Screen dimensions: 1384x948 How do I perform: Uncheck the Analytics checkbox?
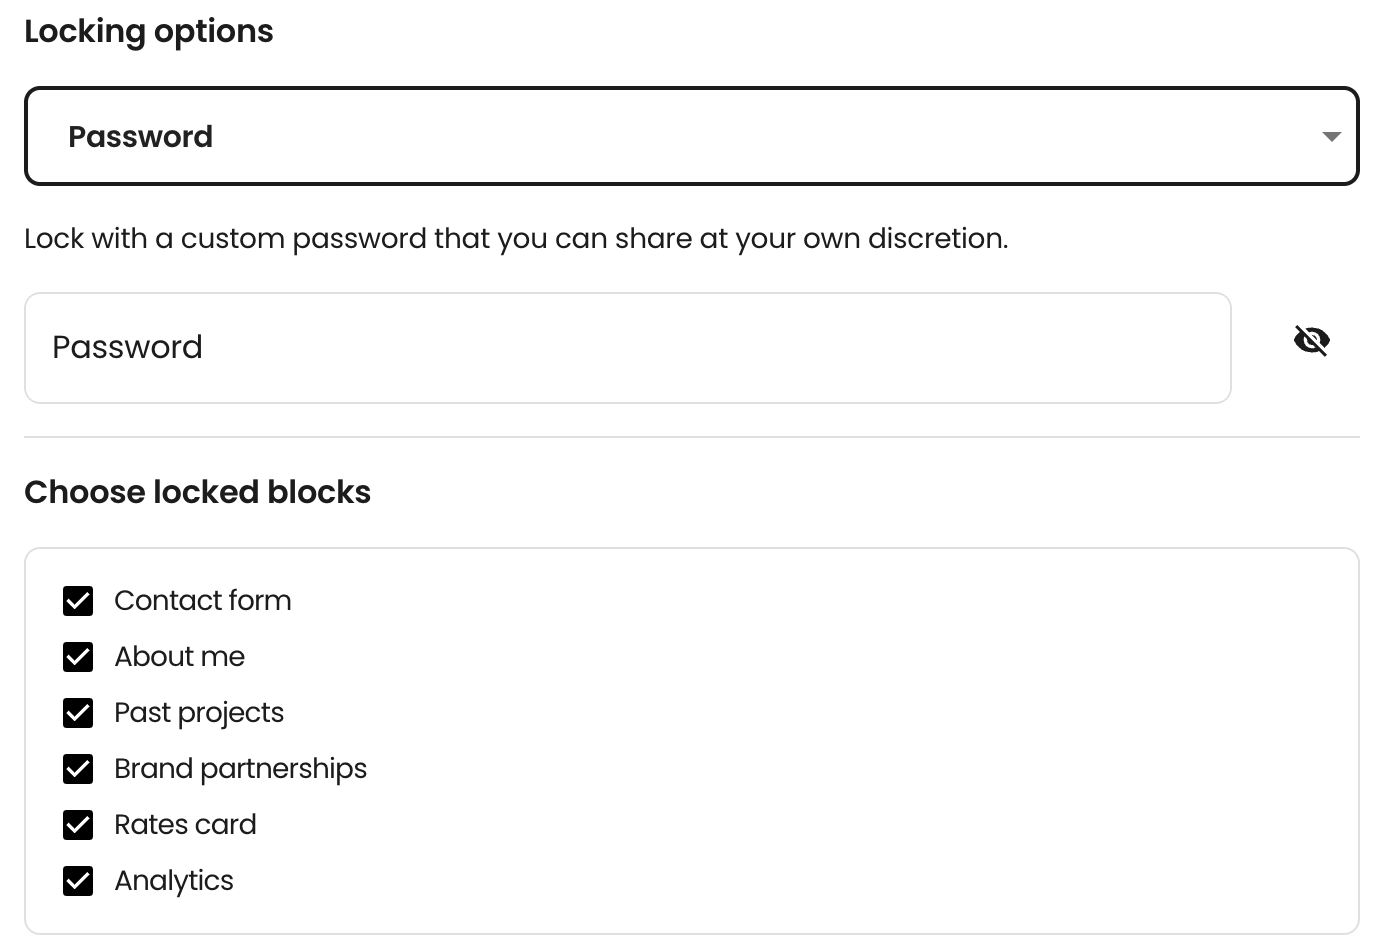point(78,881)
